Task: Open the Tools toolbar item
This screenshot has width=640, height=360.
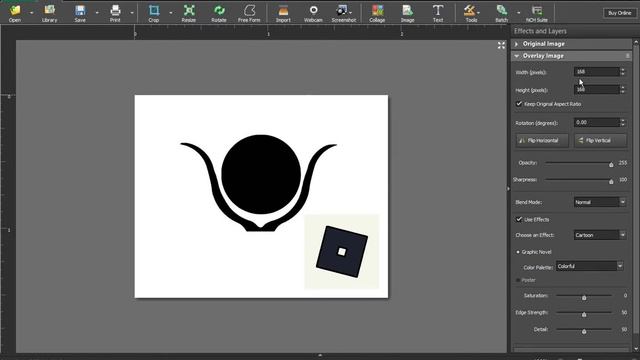Action: (471, 13)
